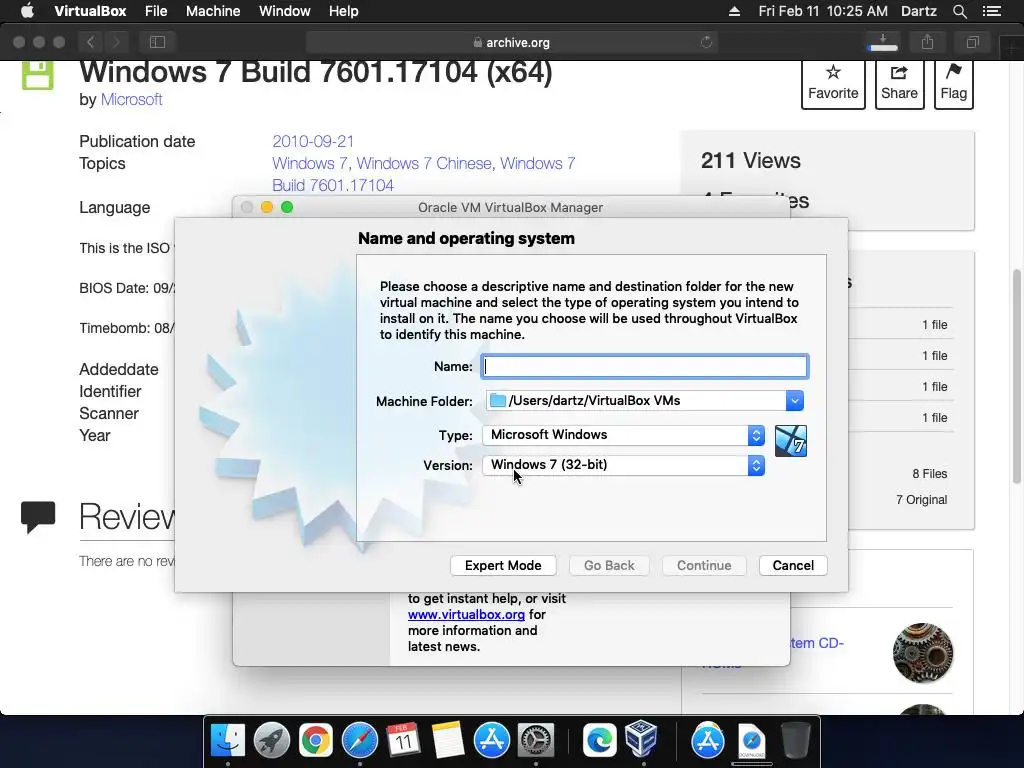Viewport: 1024px width, 768px height.
Task: Open Safari in the Dock
Action: [359, 741]
